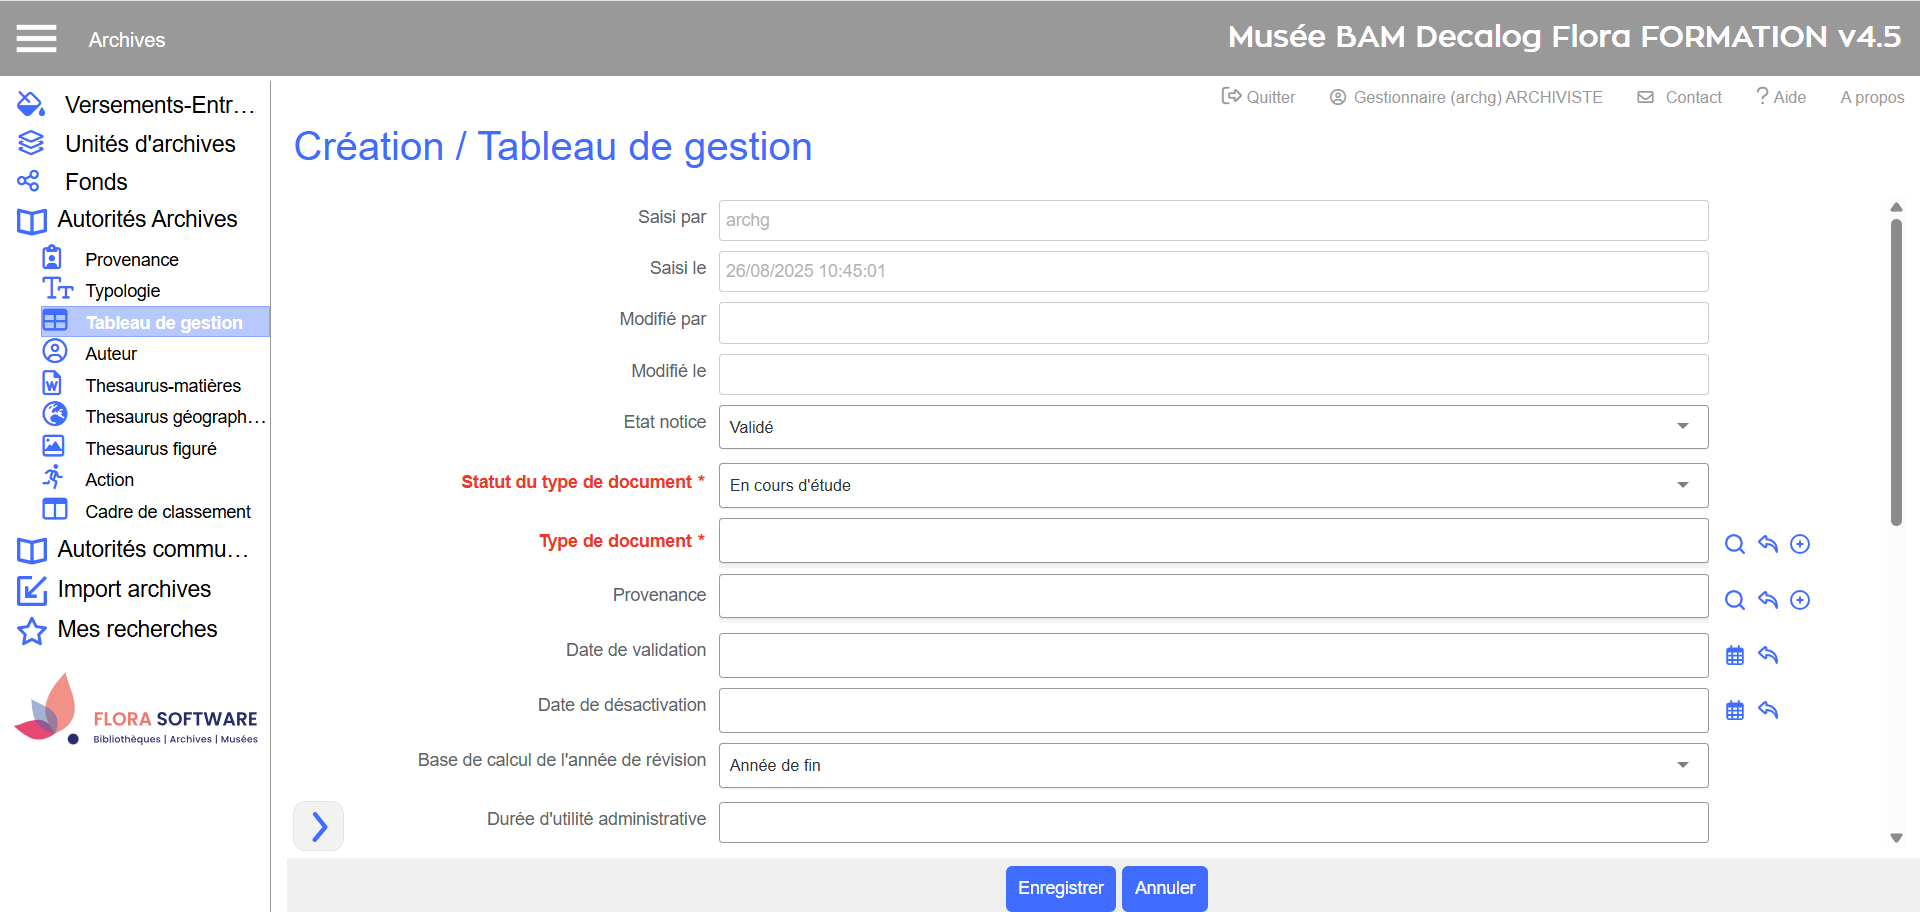Expand the Etat notice dropdown
This screenshot has height=912, width=1920.
point(1212,427)
